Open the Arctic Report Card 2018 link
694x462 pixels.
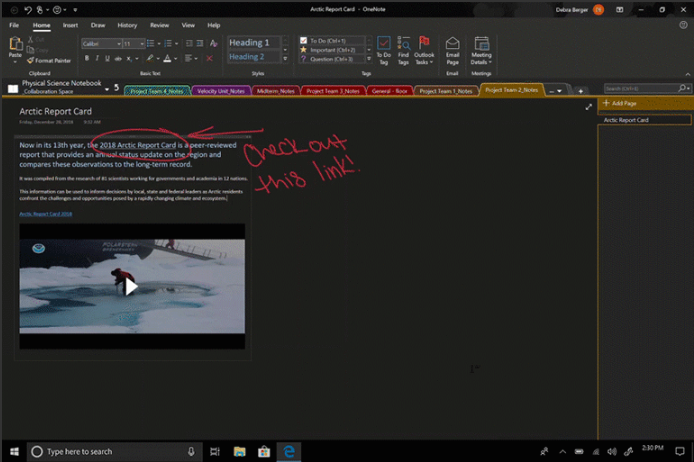[x=46, y=213]
